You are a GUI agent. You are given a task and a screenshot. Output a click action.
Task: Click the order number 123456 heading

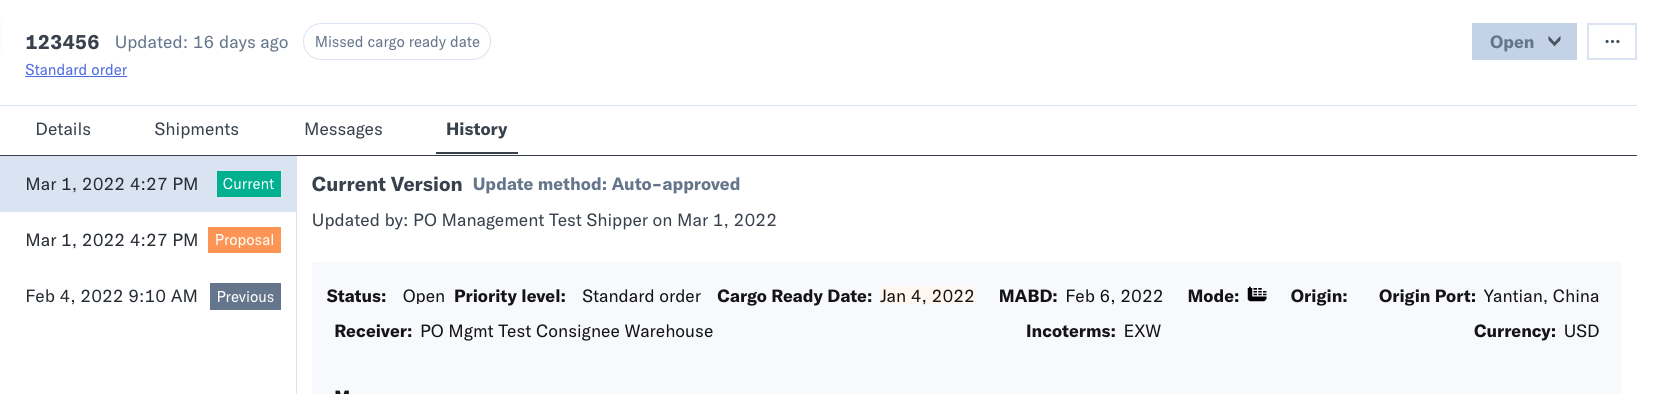(62, 42)
